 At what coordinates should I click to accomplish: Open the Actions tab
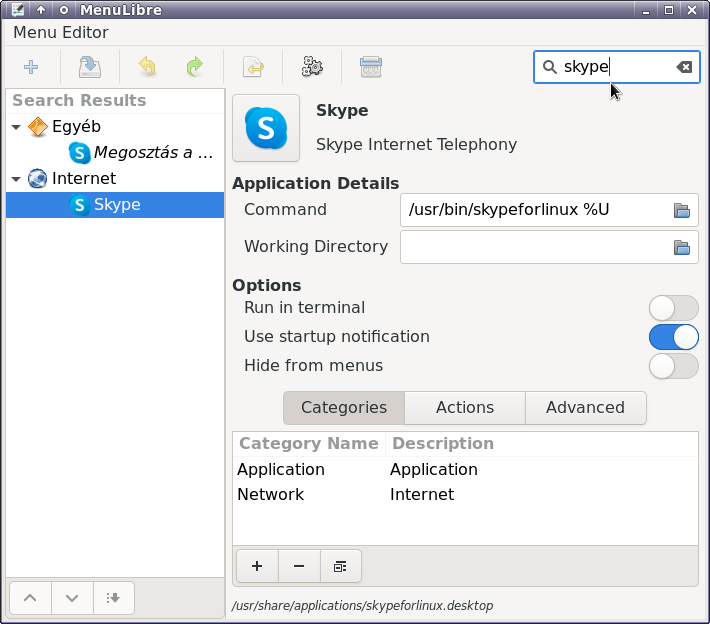(x=465, y=408)
